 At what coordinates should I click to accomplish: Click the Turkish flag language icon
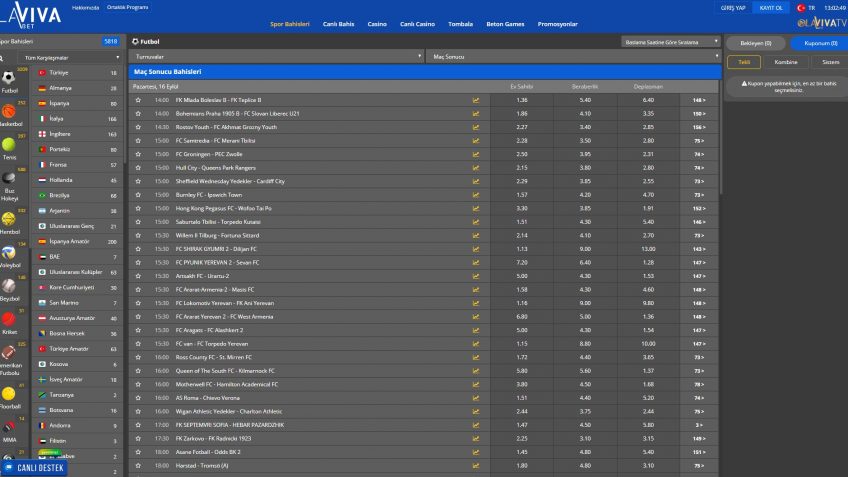click(801, 8)
